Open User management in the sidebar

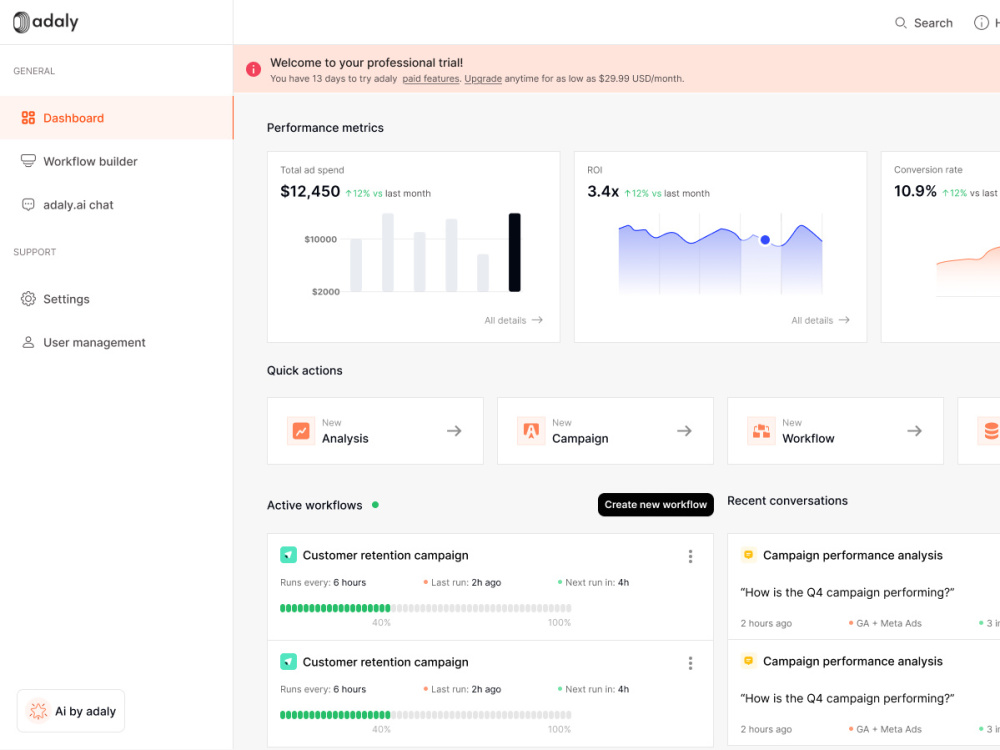117,342
